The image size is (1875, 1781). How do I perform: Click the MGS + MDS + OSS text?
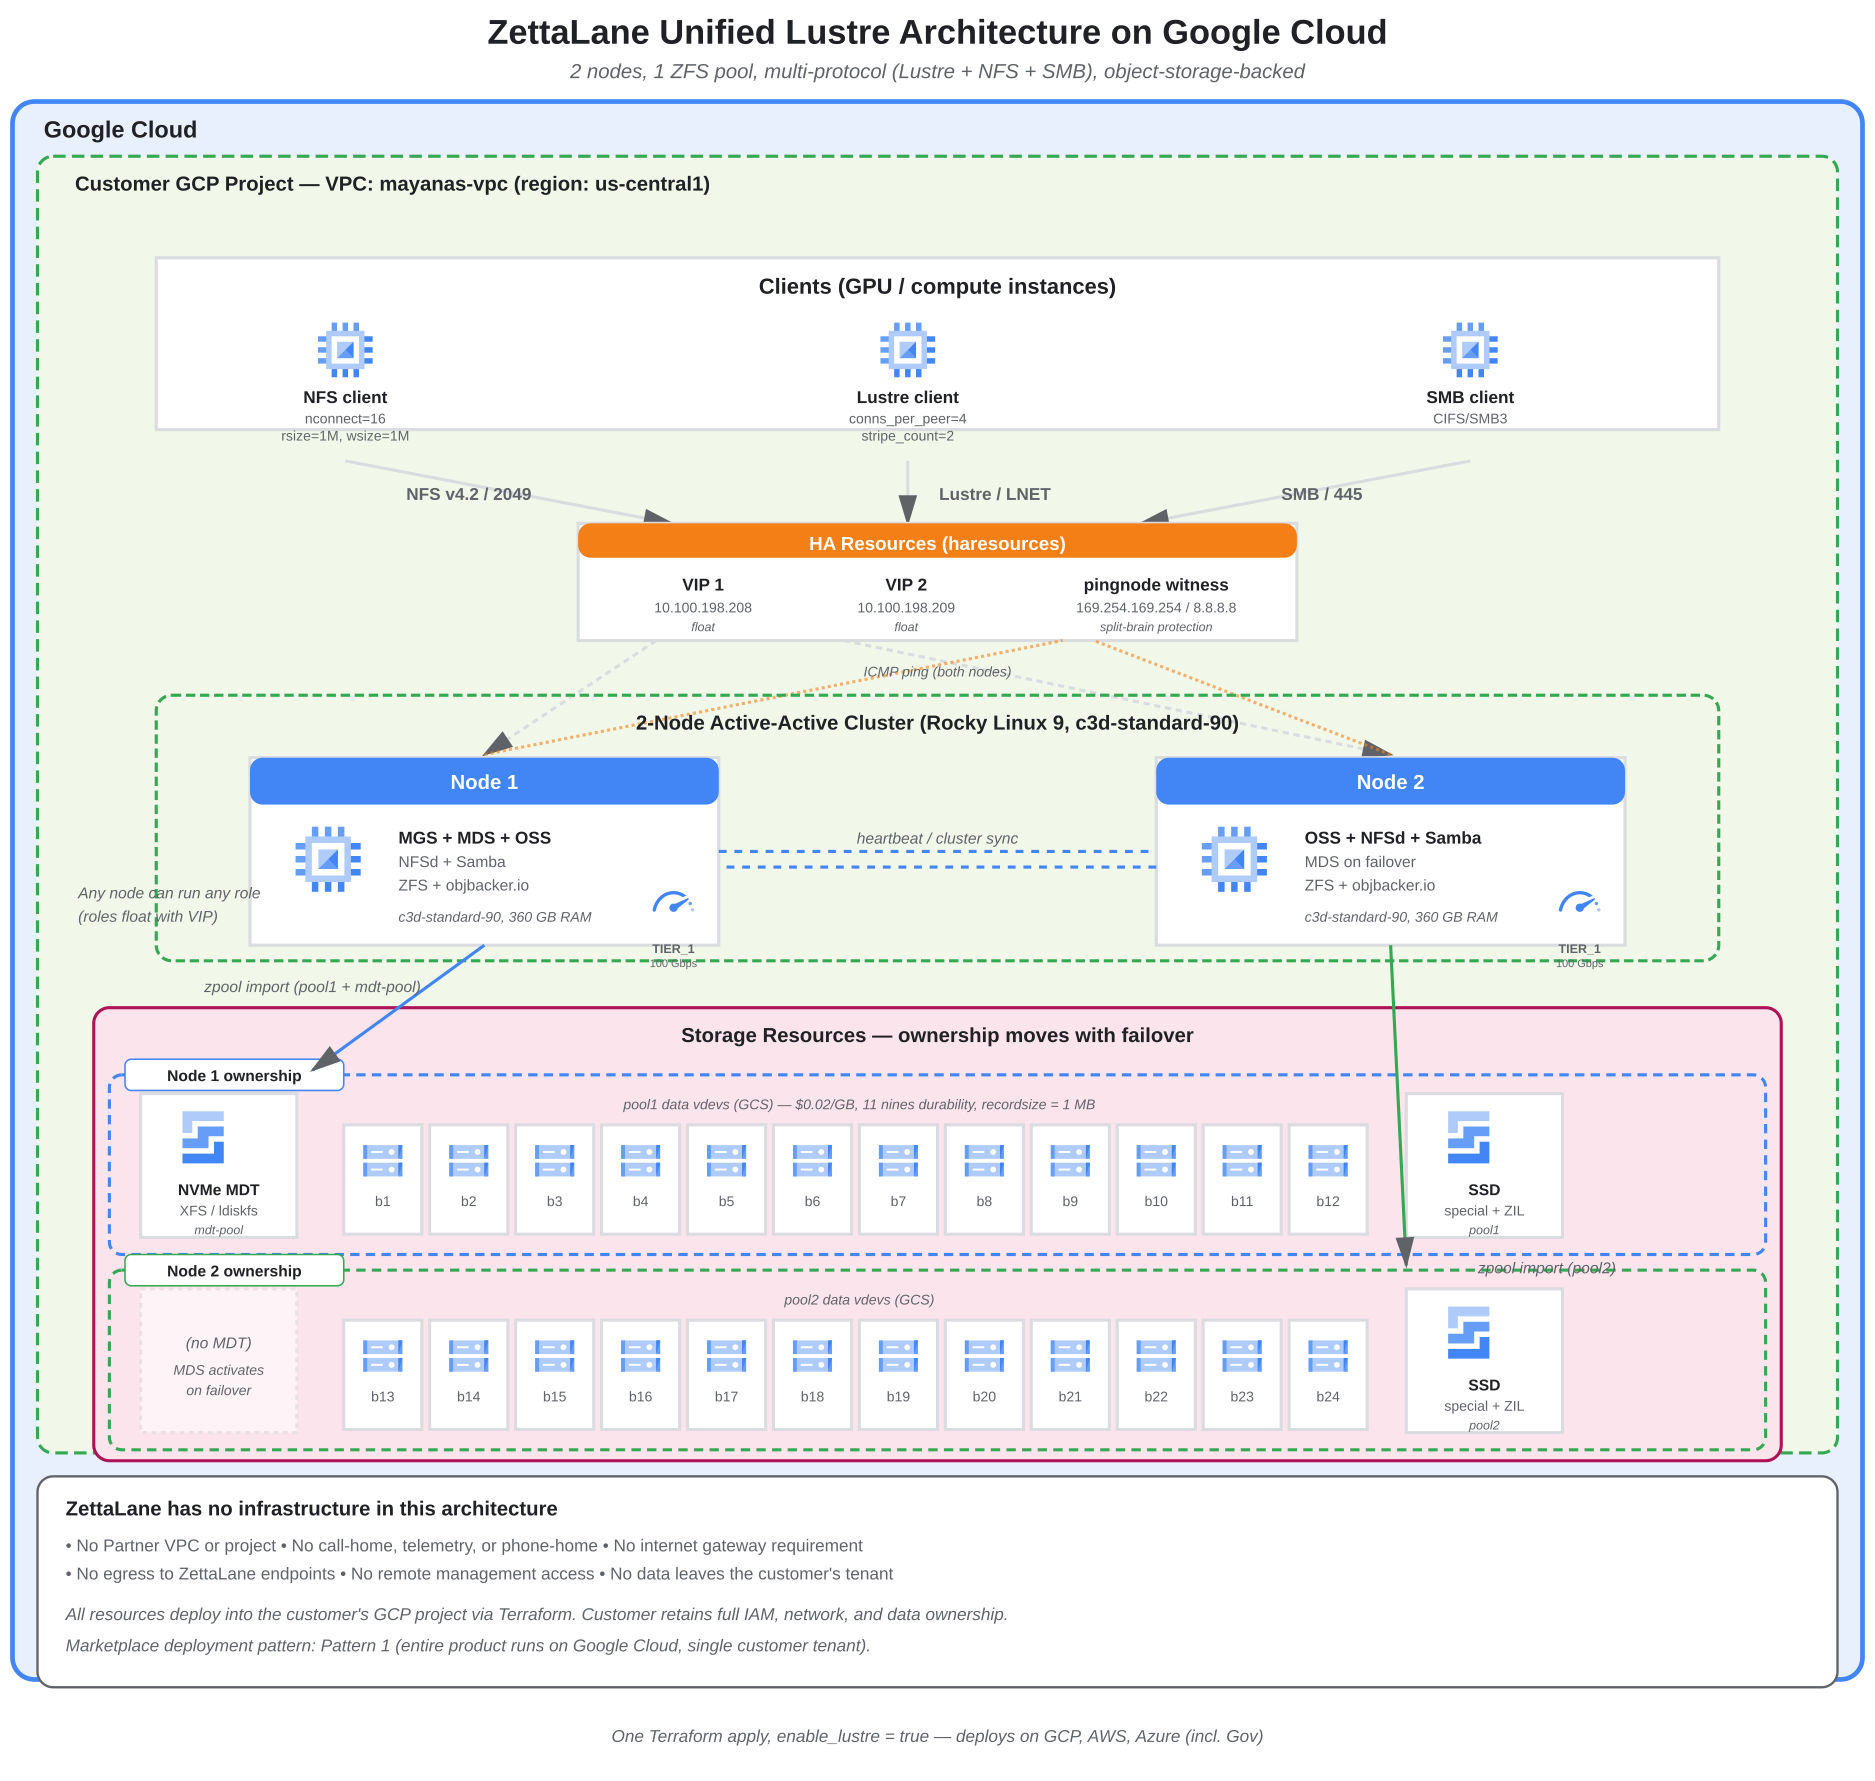474,838
